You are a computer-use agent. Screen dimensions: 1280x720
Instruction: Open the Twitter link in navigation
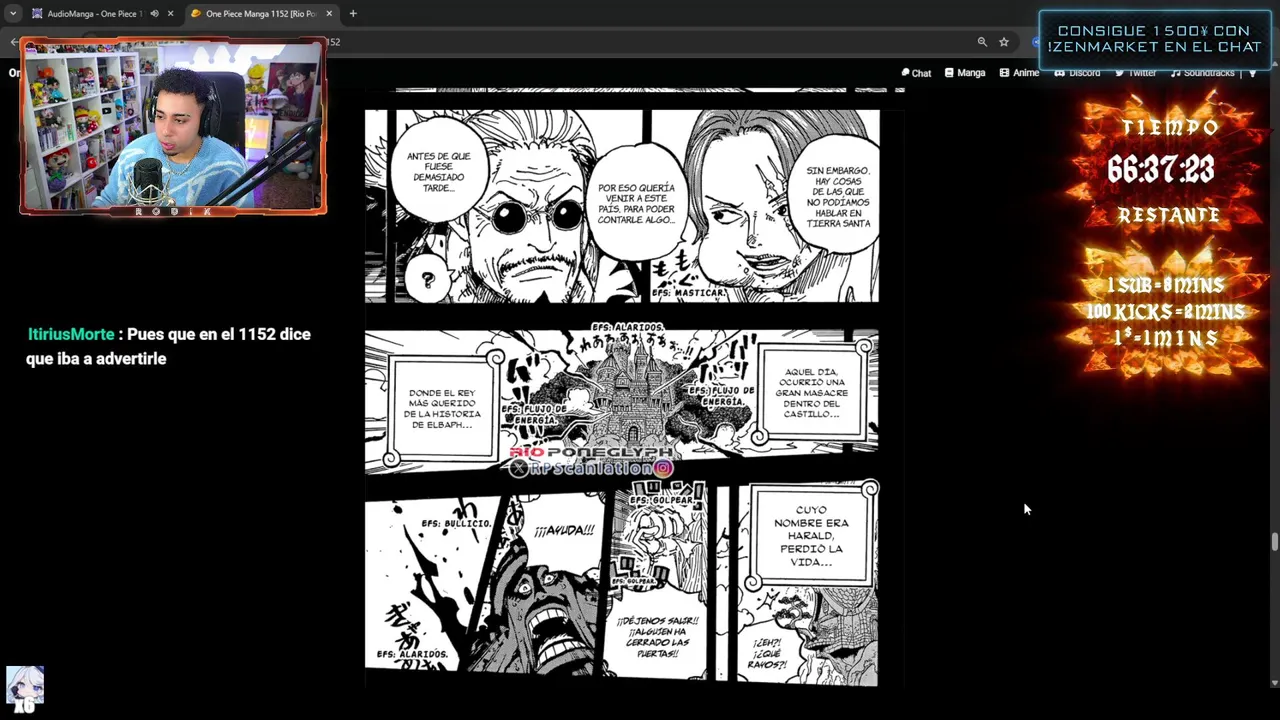[1136, 73]
